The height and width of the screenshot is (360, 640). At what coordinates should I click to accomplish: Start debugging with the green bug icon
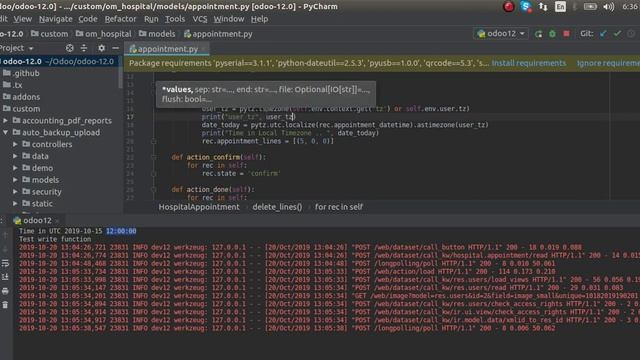[552, 34]
